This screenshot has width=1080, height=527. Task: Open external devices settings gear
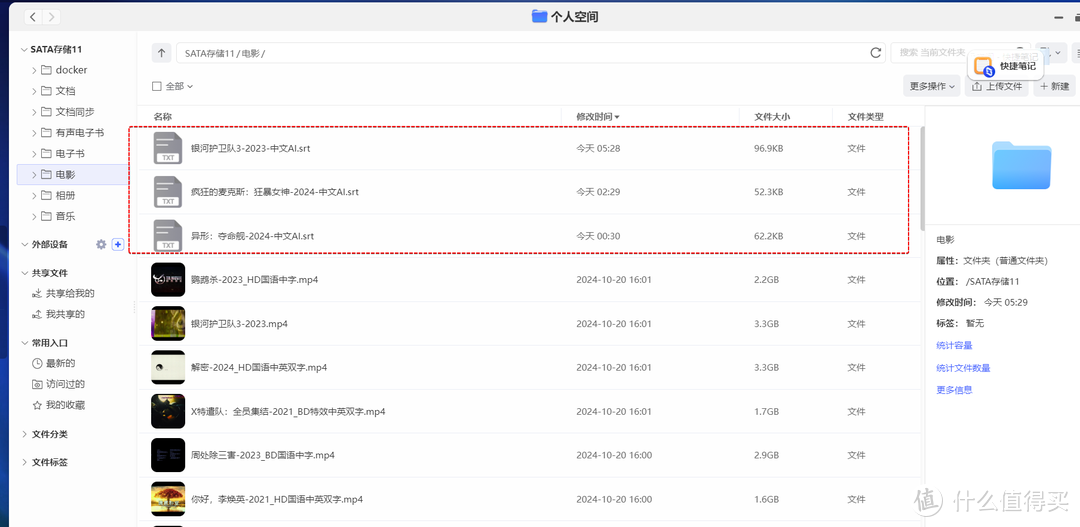pos(100,244)
